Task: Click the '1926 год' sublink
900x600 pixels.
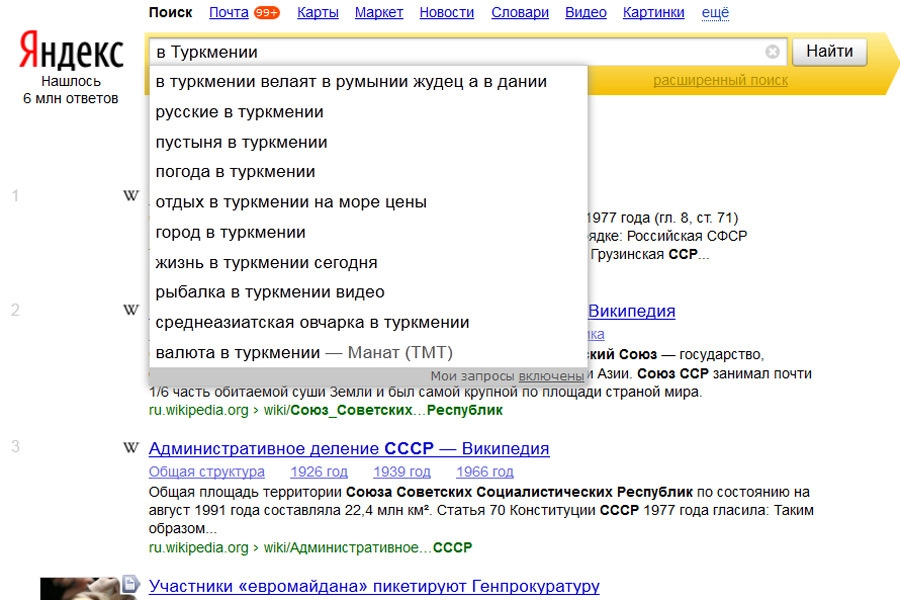Action: pyautogui.click(x=318, y=472)
